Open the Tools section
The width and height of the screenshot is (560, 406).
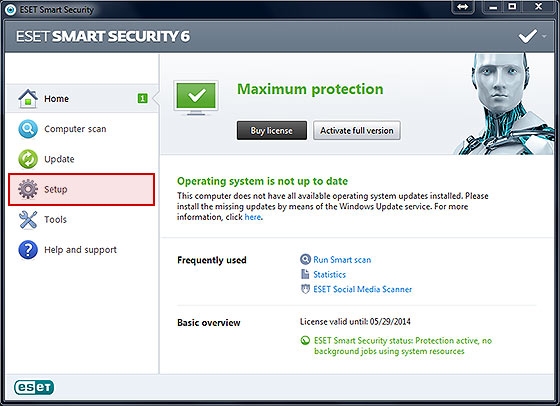(x=82, y=220)
